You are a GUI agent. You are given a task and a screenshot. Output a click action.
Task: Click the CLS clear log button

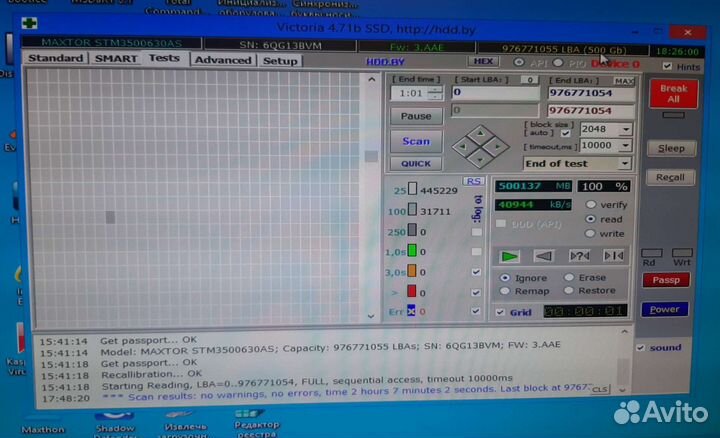(x=599, y=389)
